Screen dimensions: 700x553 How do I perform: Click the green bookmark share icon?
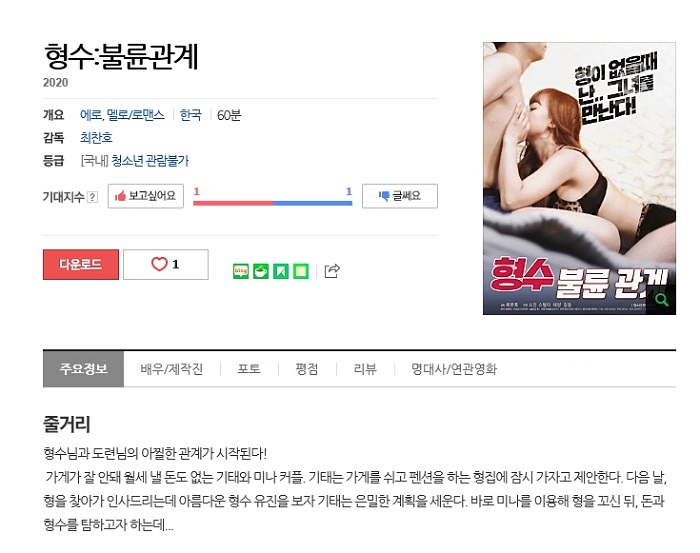pyautogui.click(x=281, y=271)
